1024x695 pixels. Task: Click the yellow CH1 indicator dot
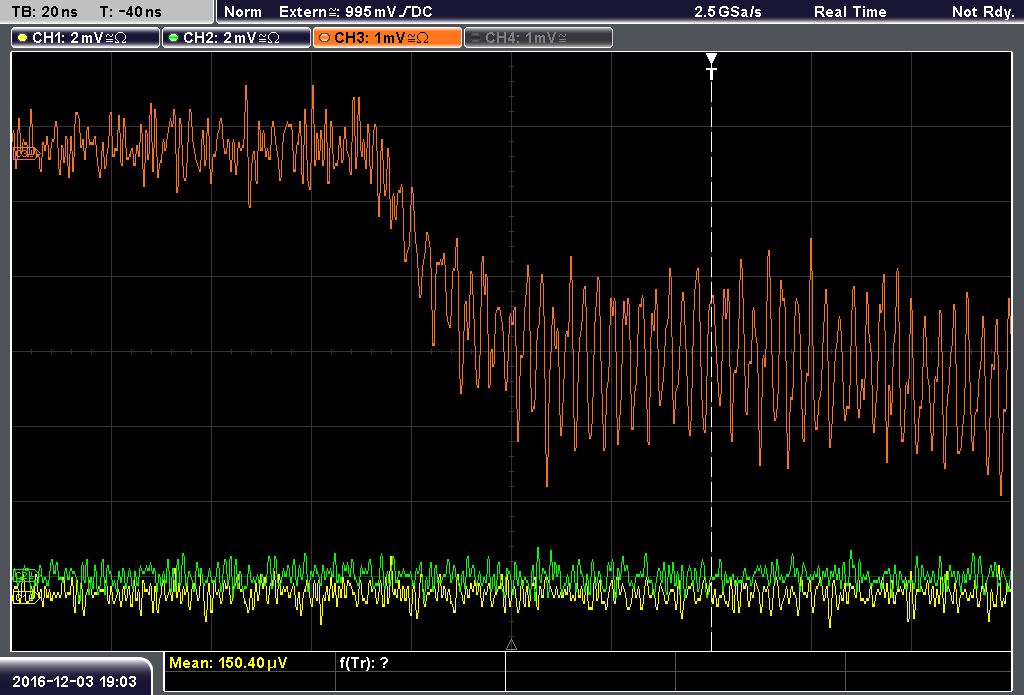pos(23,38)
